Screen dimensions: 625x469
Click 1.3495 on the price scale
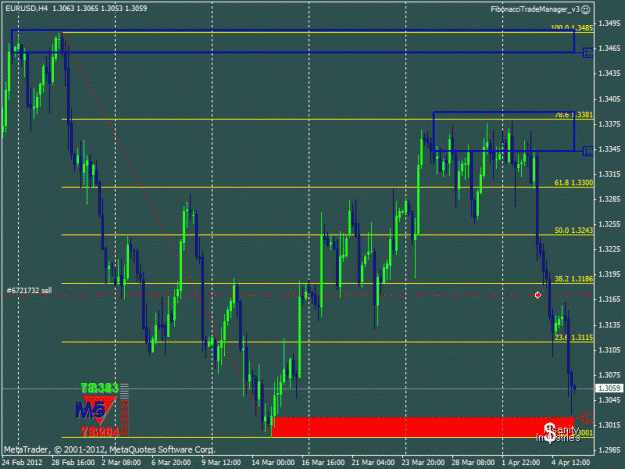coord(610,24)
